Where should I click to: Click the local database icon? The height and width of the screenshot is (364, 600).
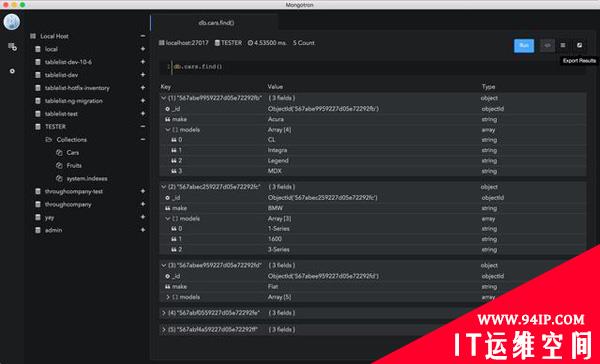coord(38,49)
